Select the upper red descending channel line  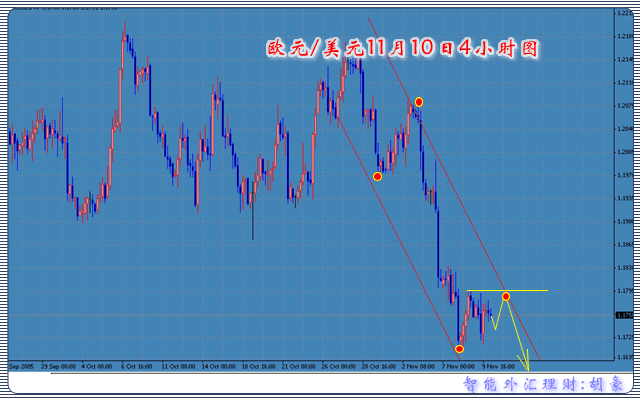click(x=454, y=189)
